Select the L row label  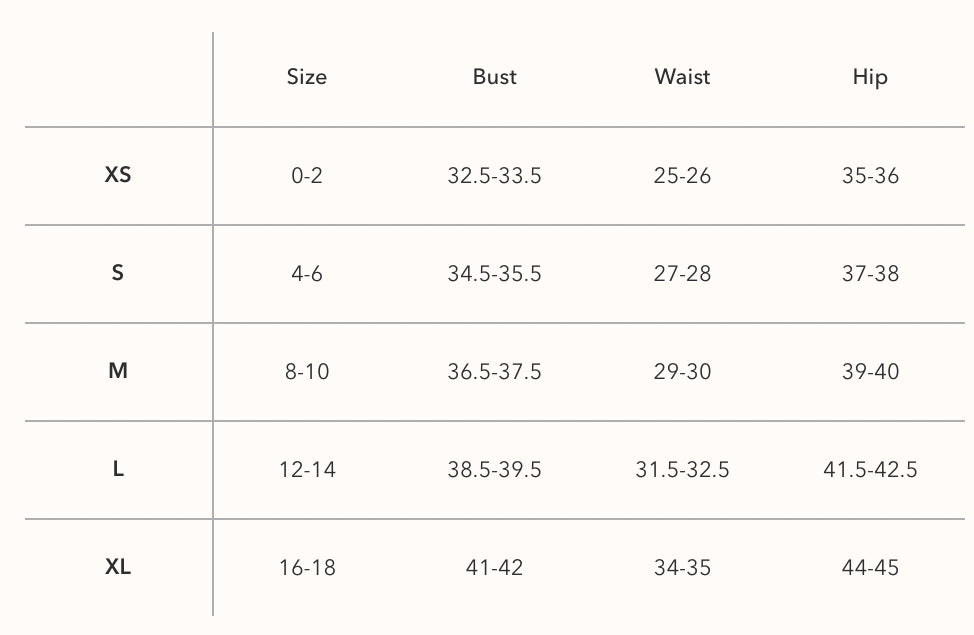[x=118, y=468]
